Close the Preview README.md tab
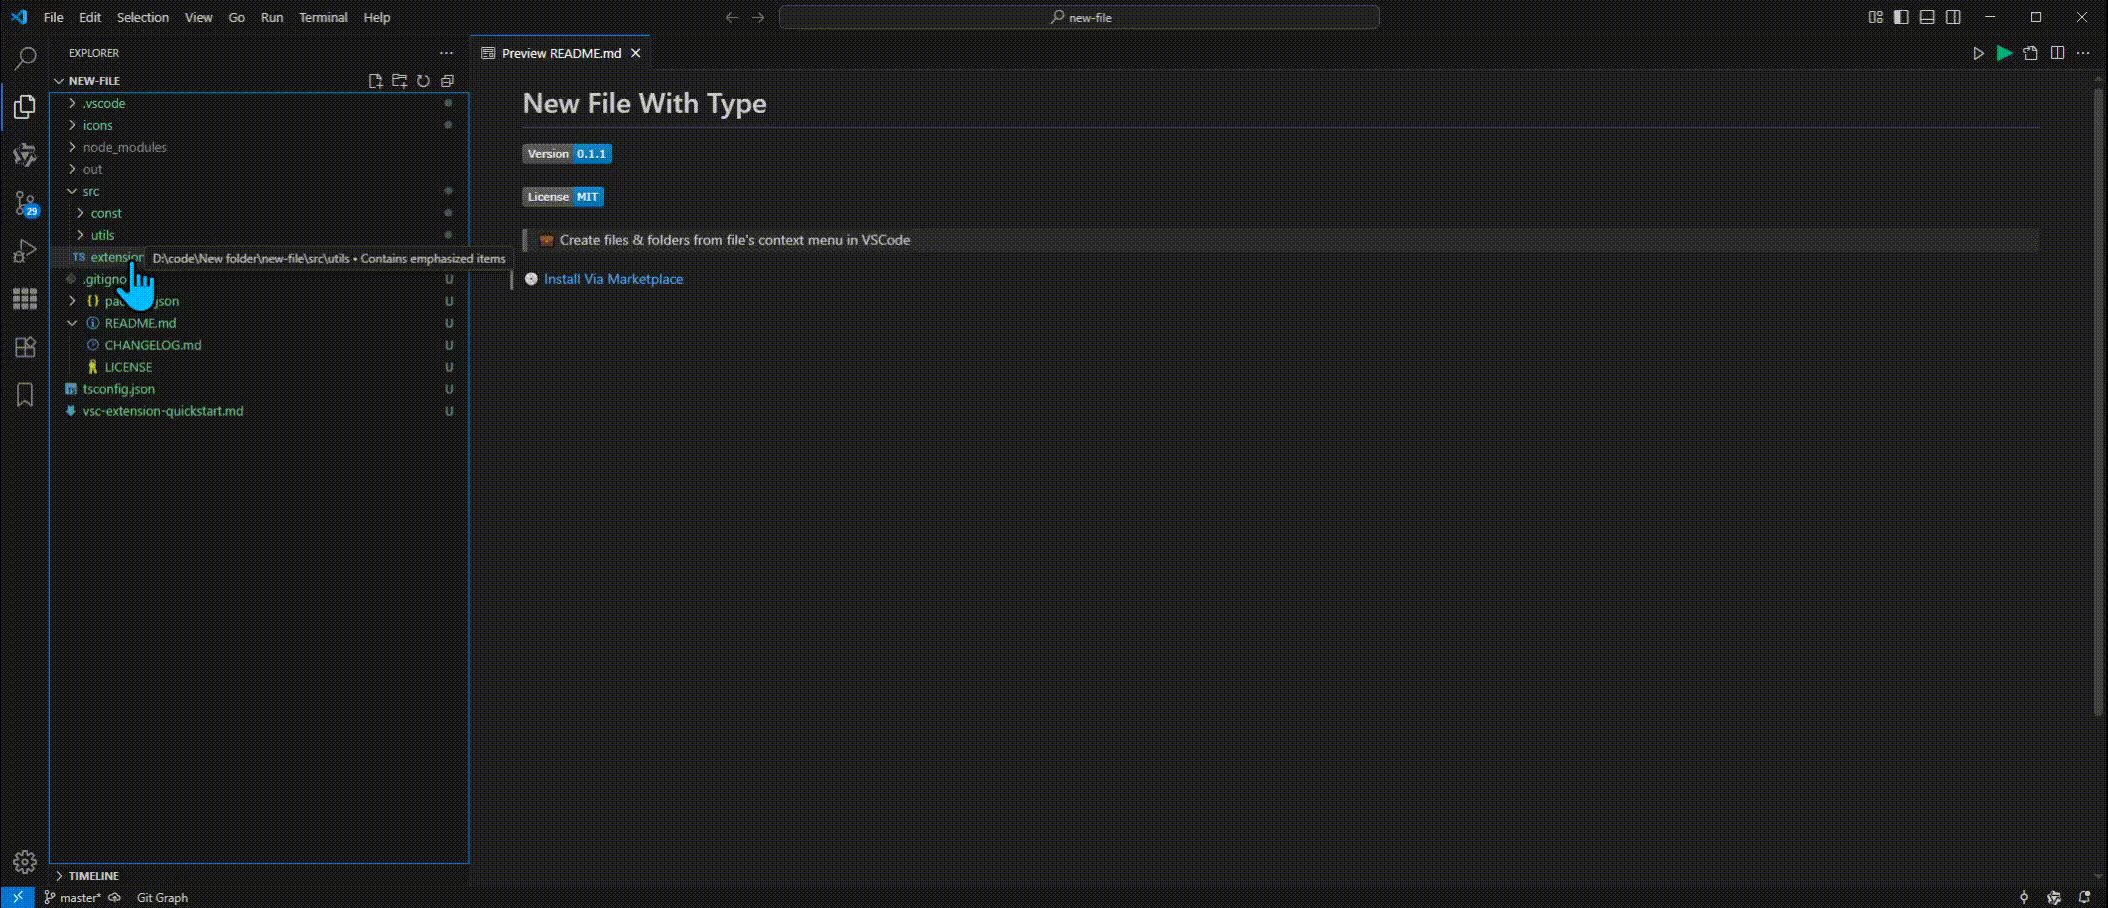2108x908 pixels. 635,53
